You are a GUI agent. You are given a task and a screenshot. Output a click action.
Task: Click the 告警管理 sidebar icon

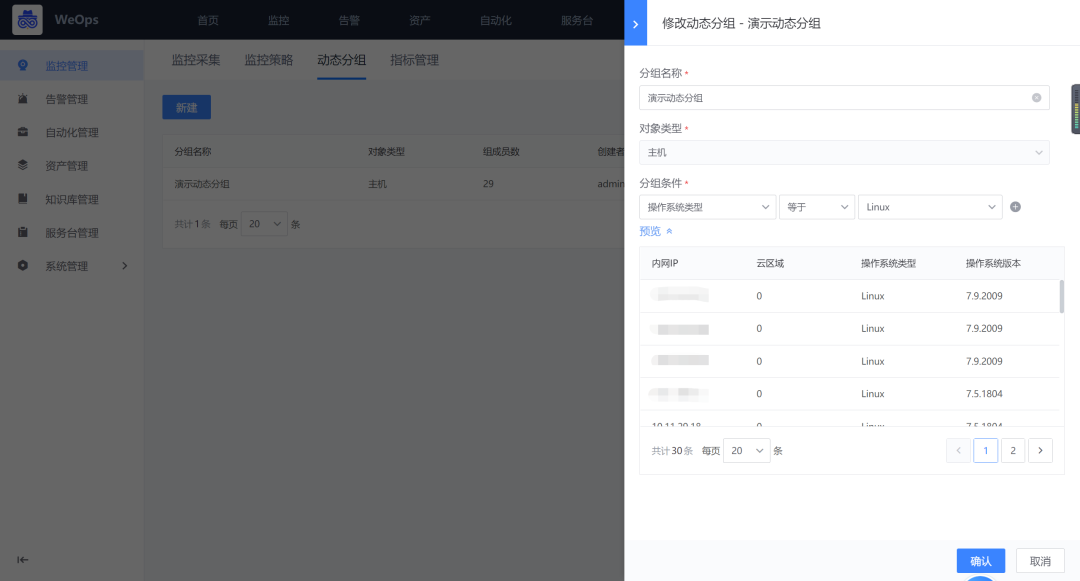[23, 98]
